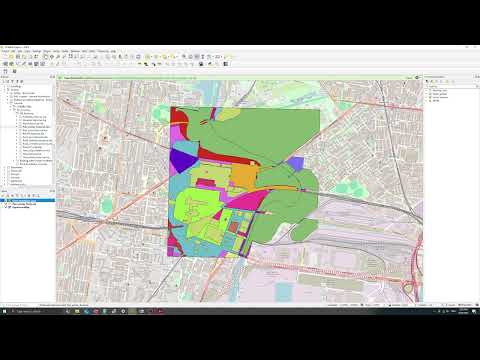Select the Zoom Out tool
The image size is (480, 360).
coord(64,57)
